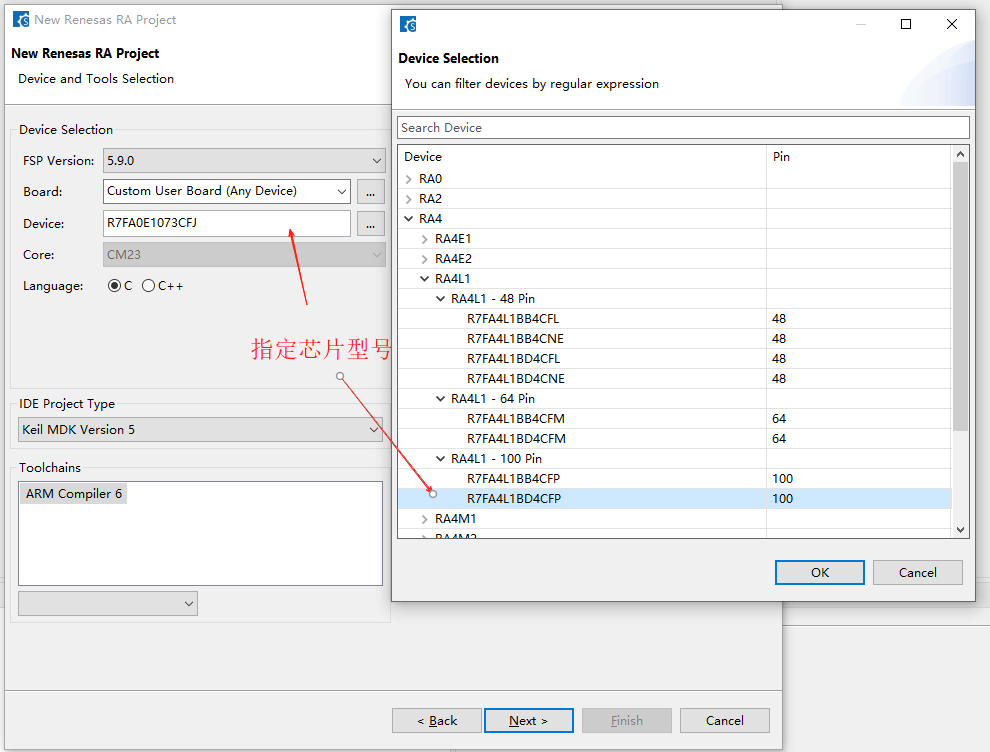Screen dimensions: 990x752
Task: Click the browse button next to Board
Action: click(371, 191)
